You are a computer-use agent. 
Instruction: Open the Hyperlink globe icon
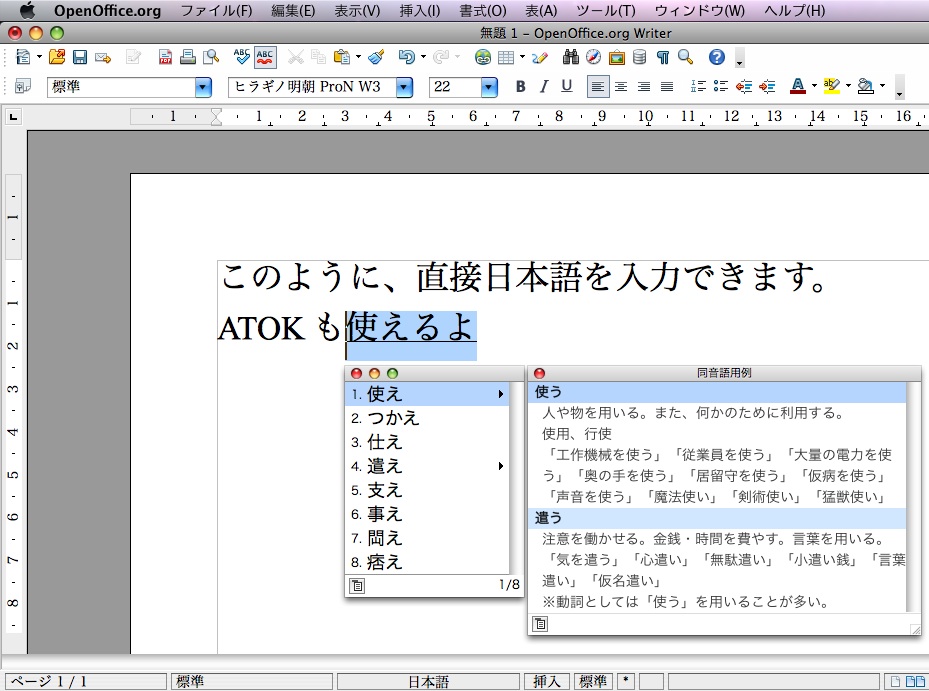click(483, 57)
